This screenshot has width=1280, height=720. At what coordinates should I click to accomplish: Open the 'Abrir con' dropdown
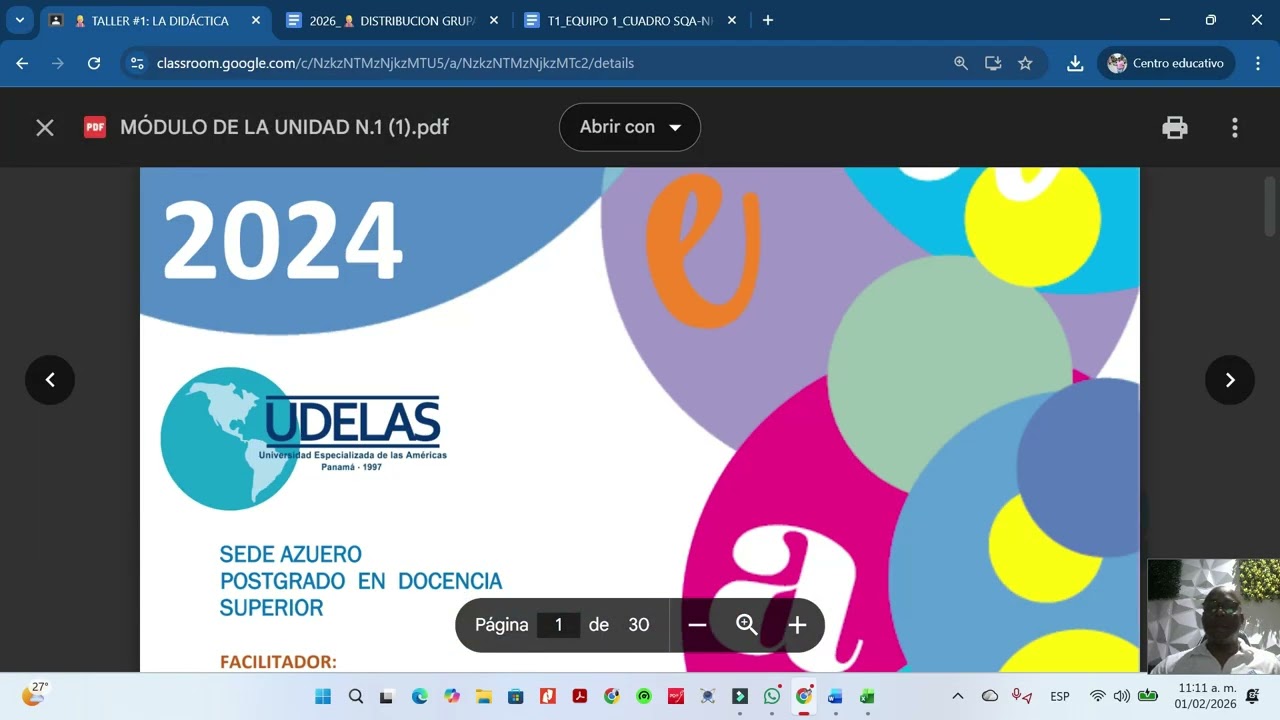click(630, 127)
